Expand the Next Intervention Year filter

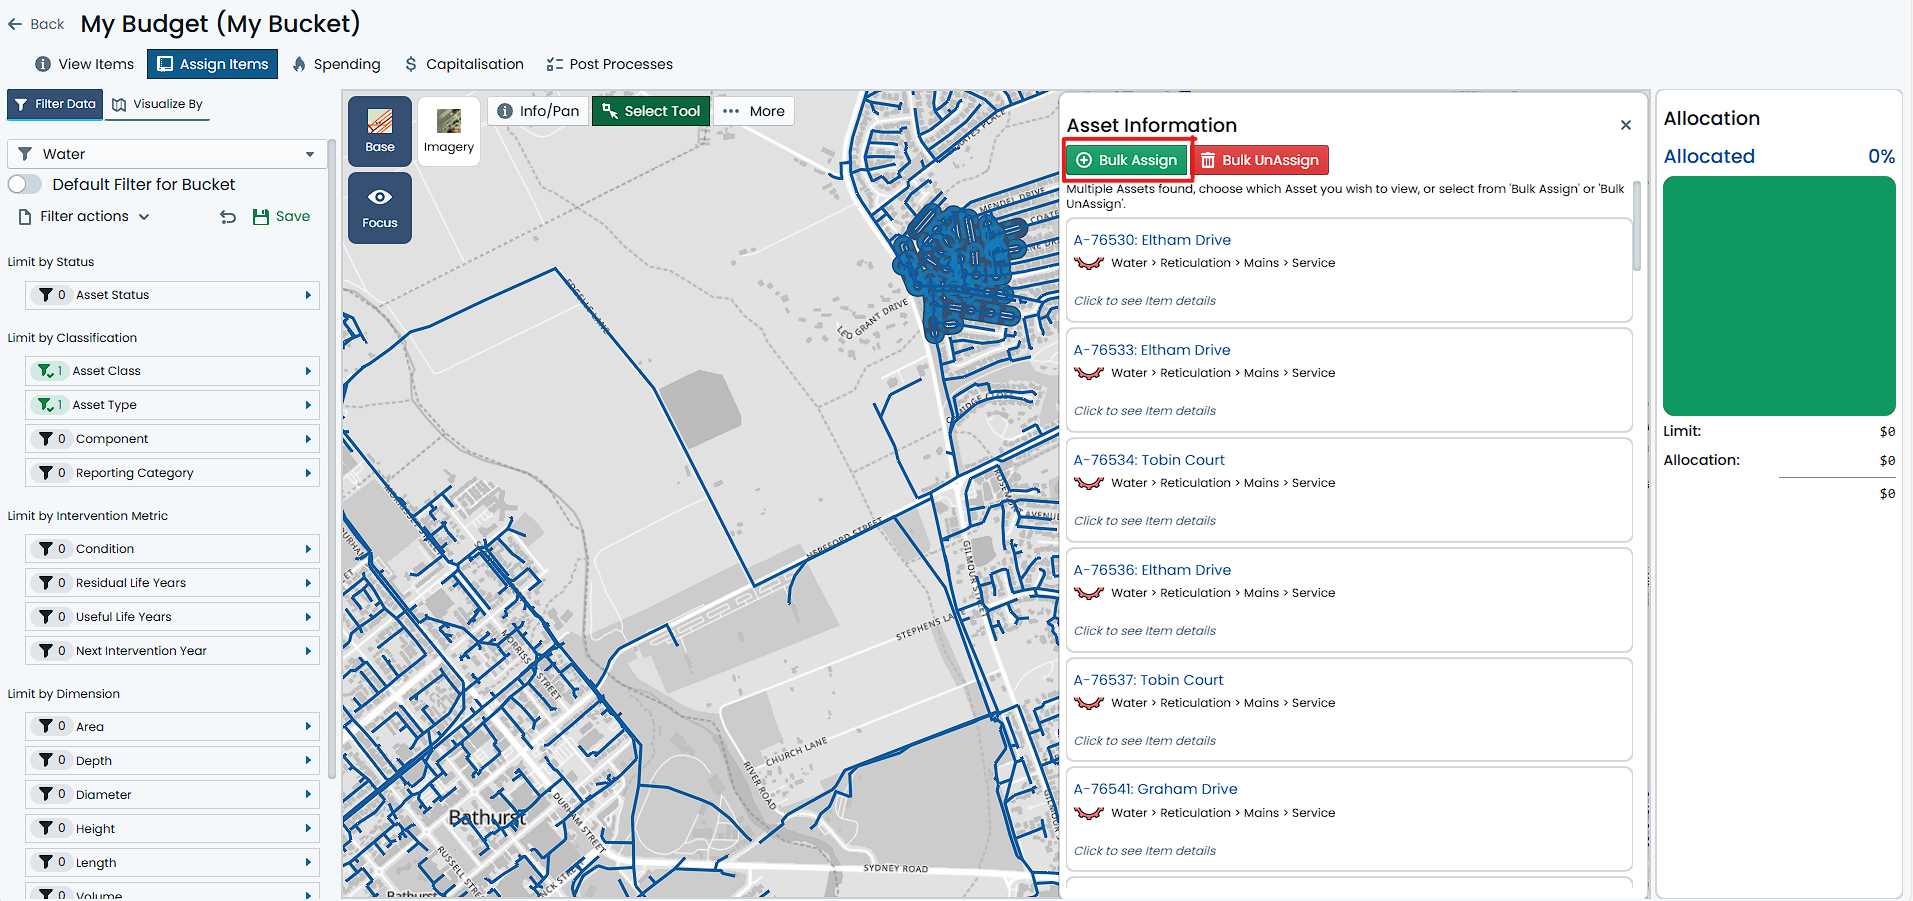(172, 651)
